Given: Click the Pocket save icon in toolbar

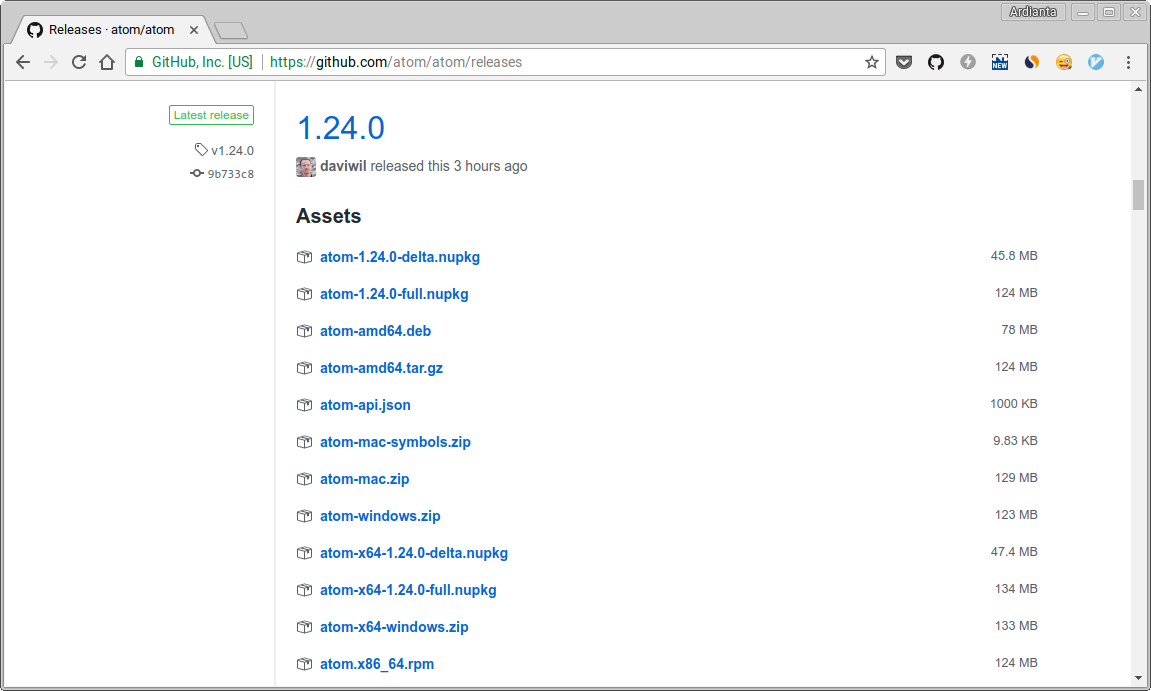Looking at the screenshot, I should click(904, 62).
